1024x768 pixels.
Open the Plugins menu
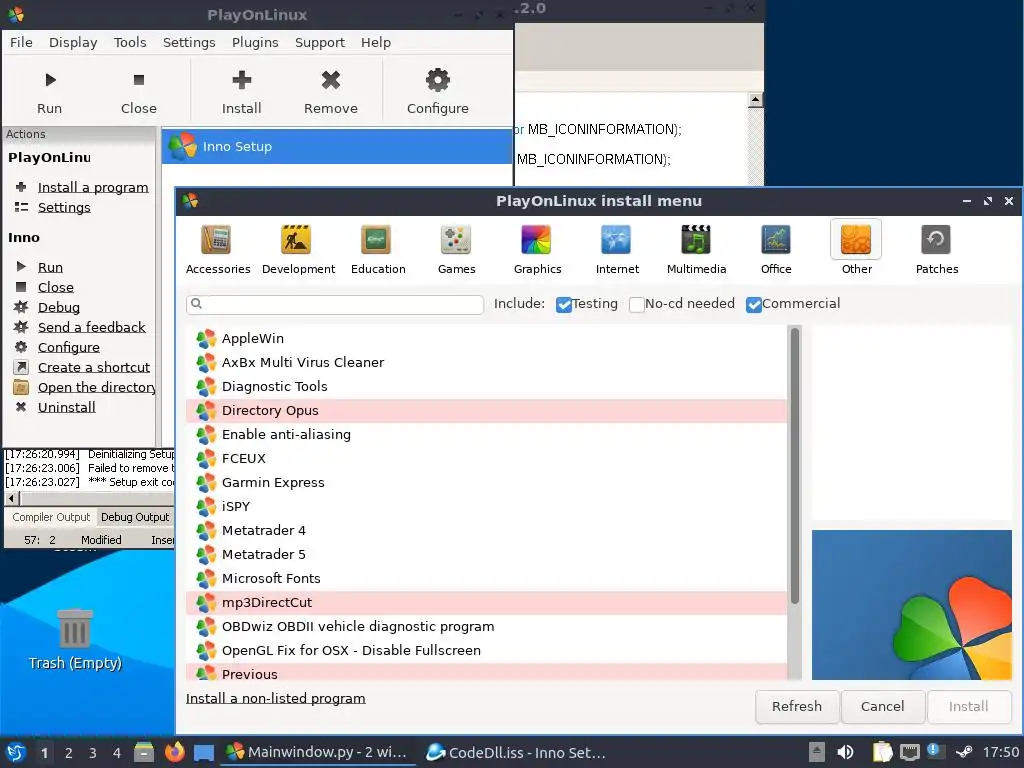tap(255, 42)
